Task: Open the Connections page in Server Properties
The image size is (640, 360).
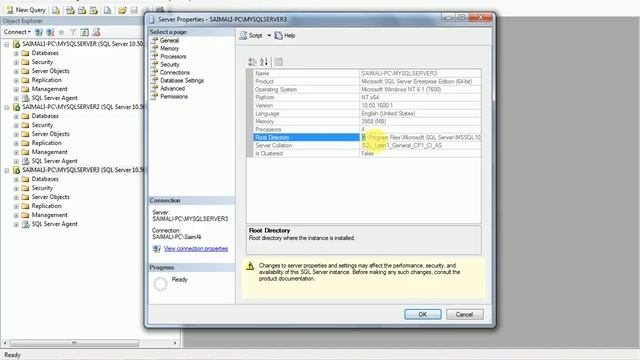Action: 175,72
